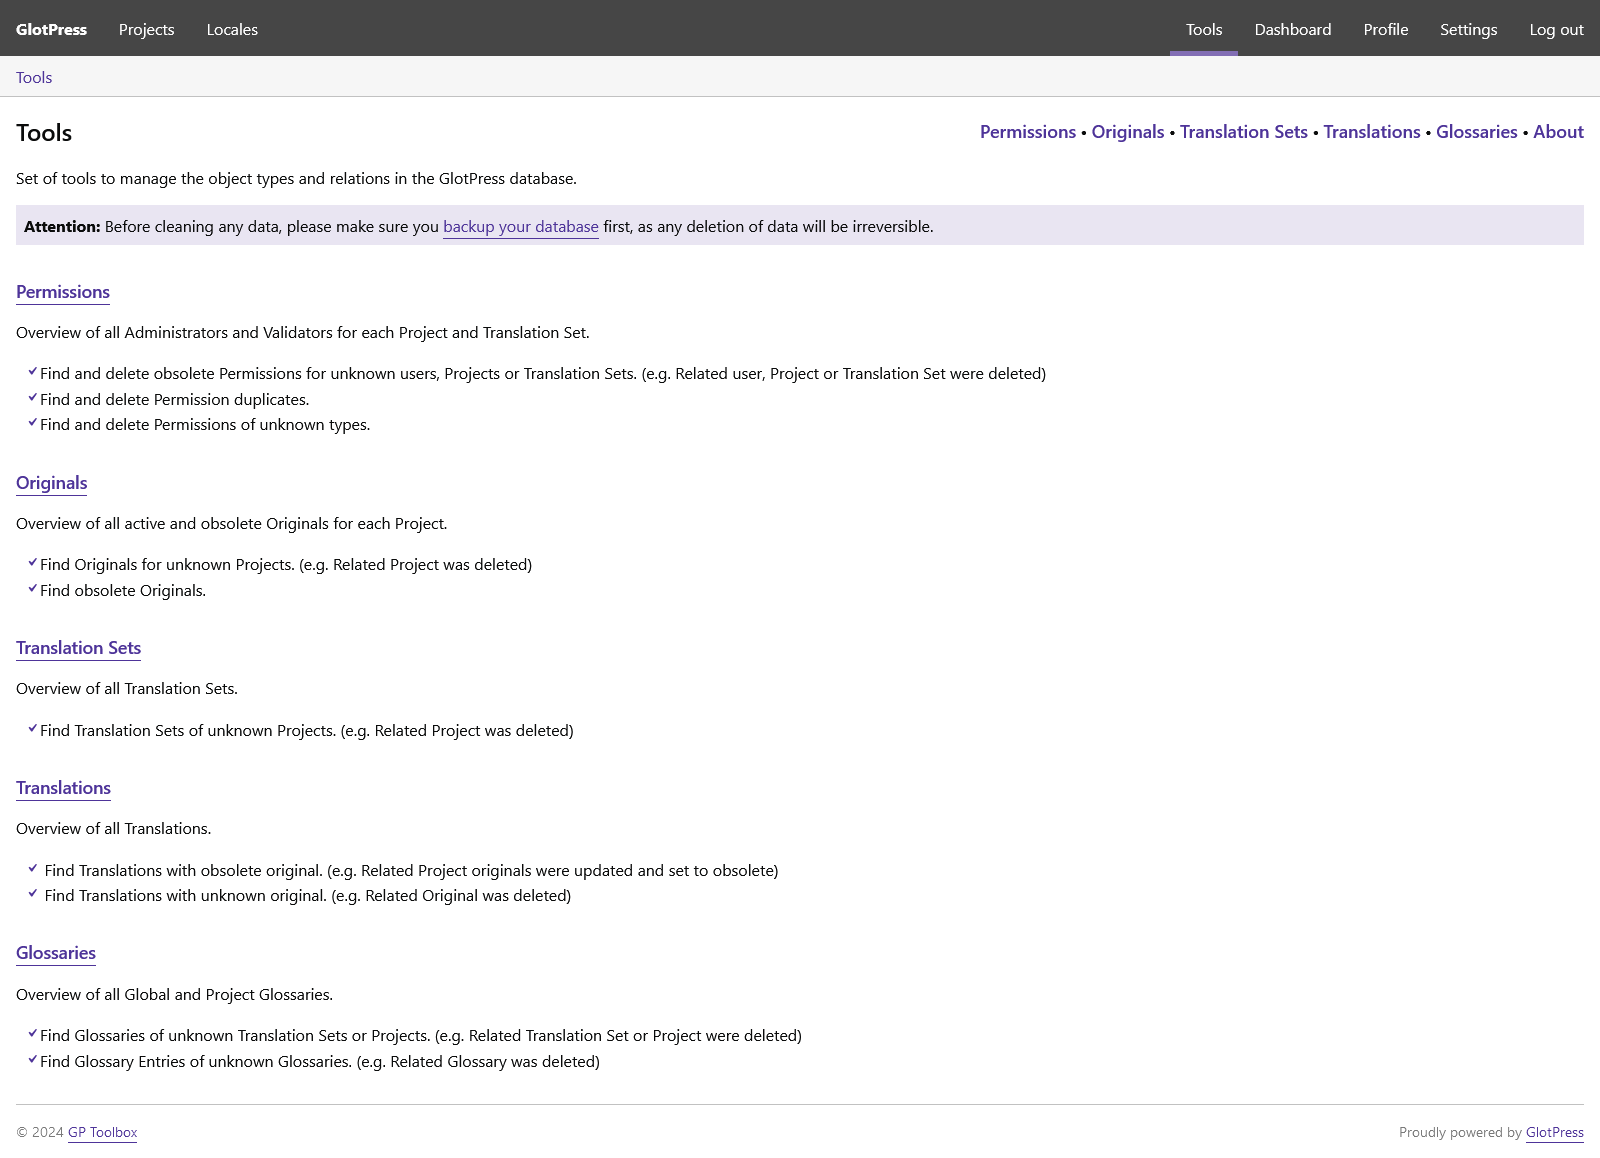The height and width of the screenshot is (1158, 1600).
Task: Open Settings in the top bar
Action: 1468,29
